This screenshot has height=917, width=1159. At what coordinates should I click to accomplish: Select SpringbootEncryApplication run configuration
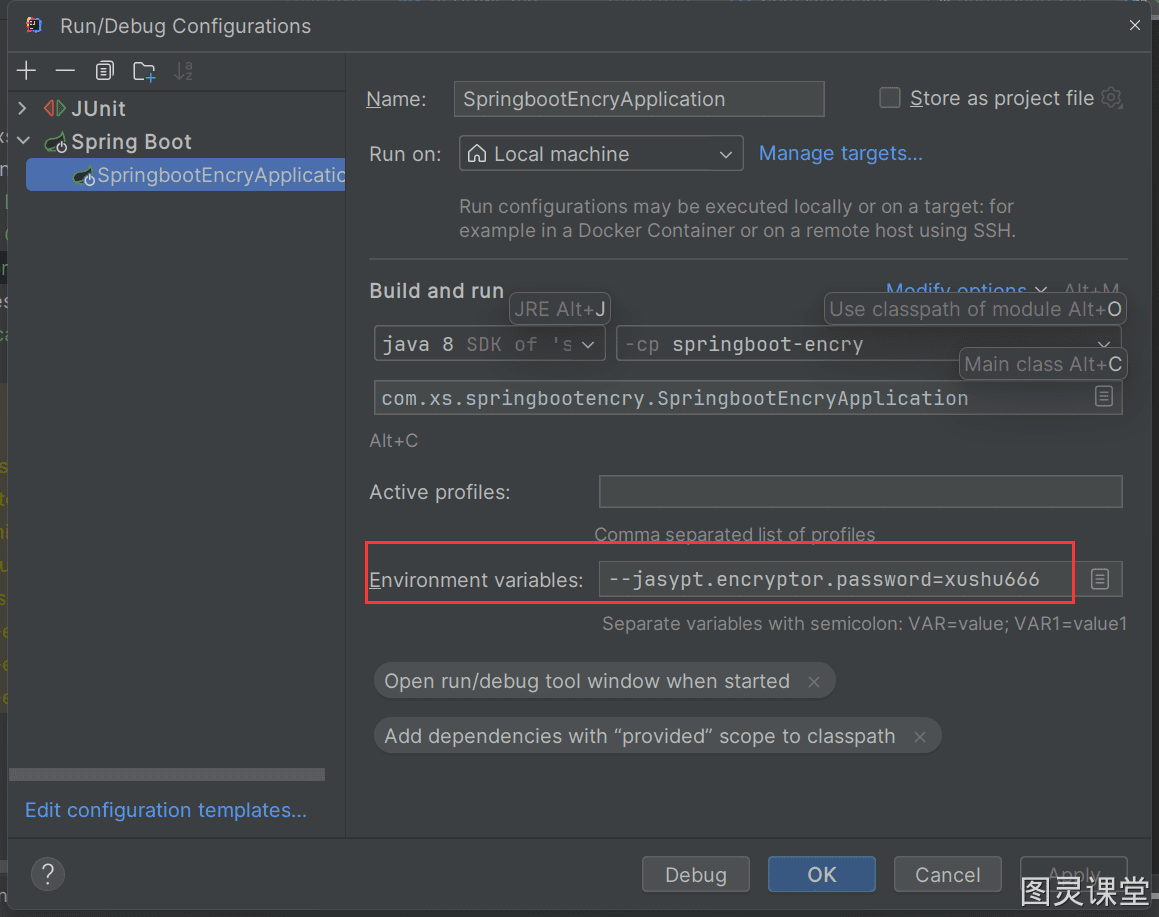point(186,175)
